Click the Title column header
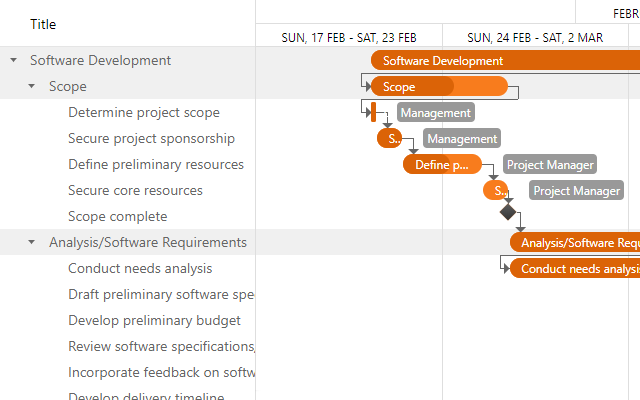 pos(43,24)
